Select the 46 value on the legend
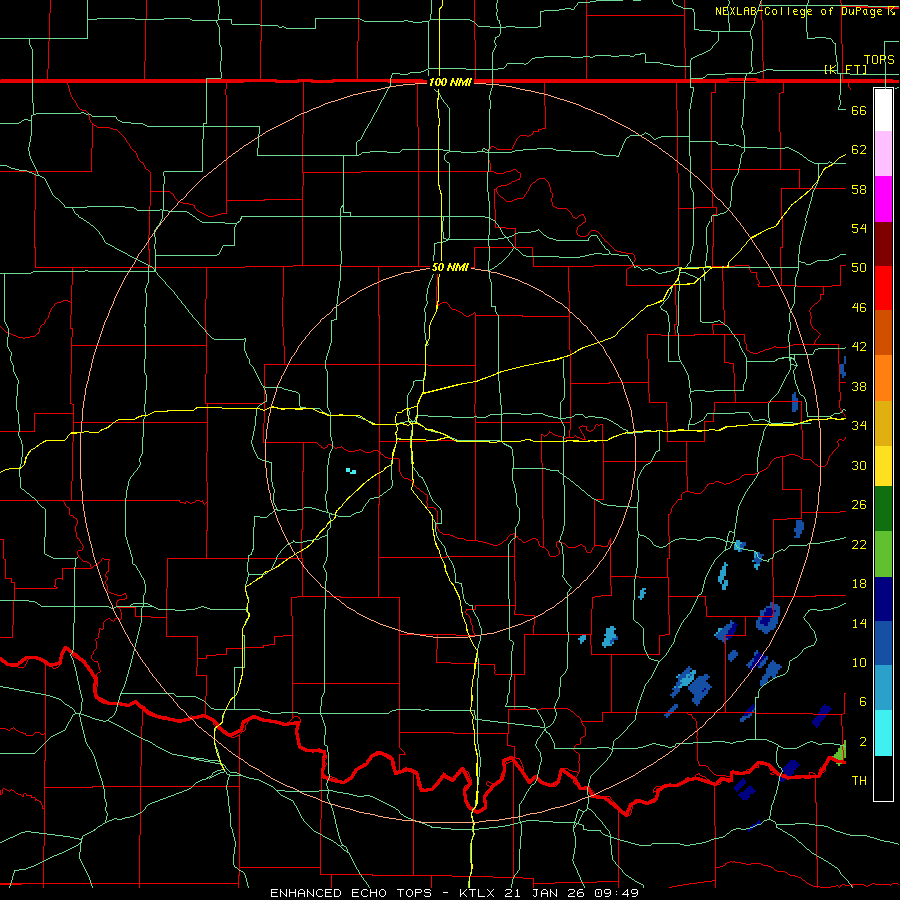900x900 pixels. [x=859, y=308]
